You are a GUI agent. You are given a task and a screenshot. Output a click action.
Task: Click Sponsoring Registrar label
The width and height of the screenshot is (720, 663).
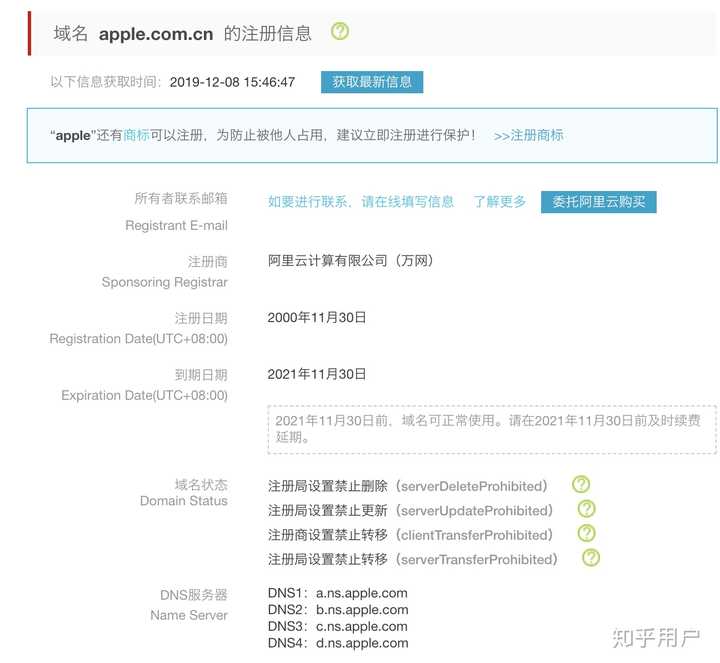165,282
